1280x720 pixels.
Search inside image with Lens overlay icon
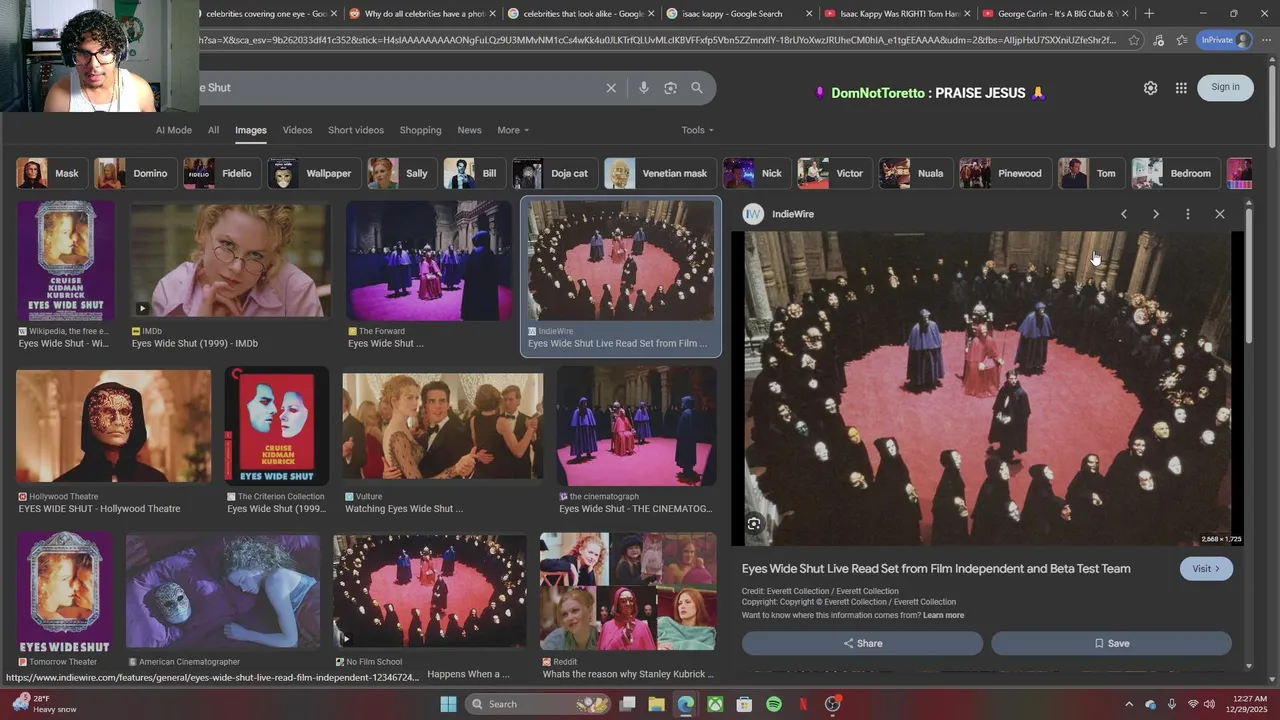pos(754,524)
